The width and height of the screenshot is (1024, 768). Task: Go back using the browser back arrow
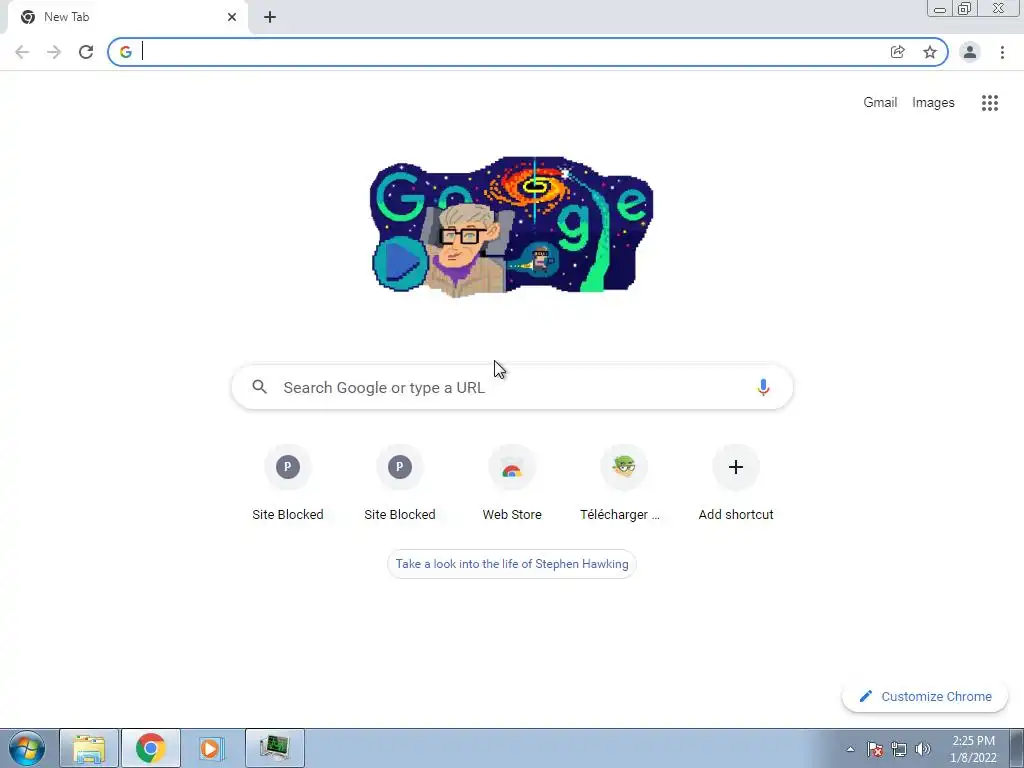click(x=22, y=52)
